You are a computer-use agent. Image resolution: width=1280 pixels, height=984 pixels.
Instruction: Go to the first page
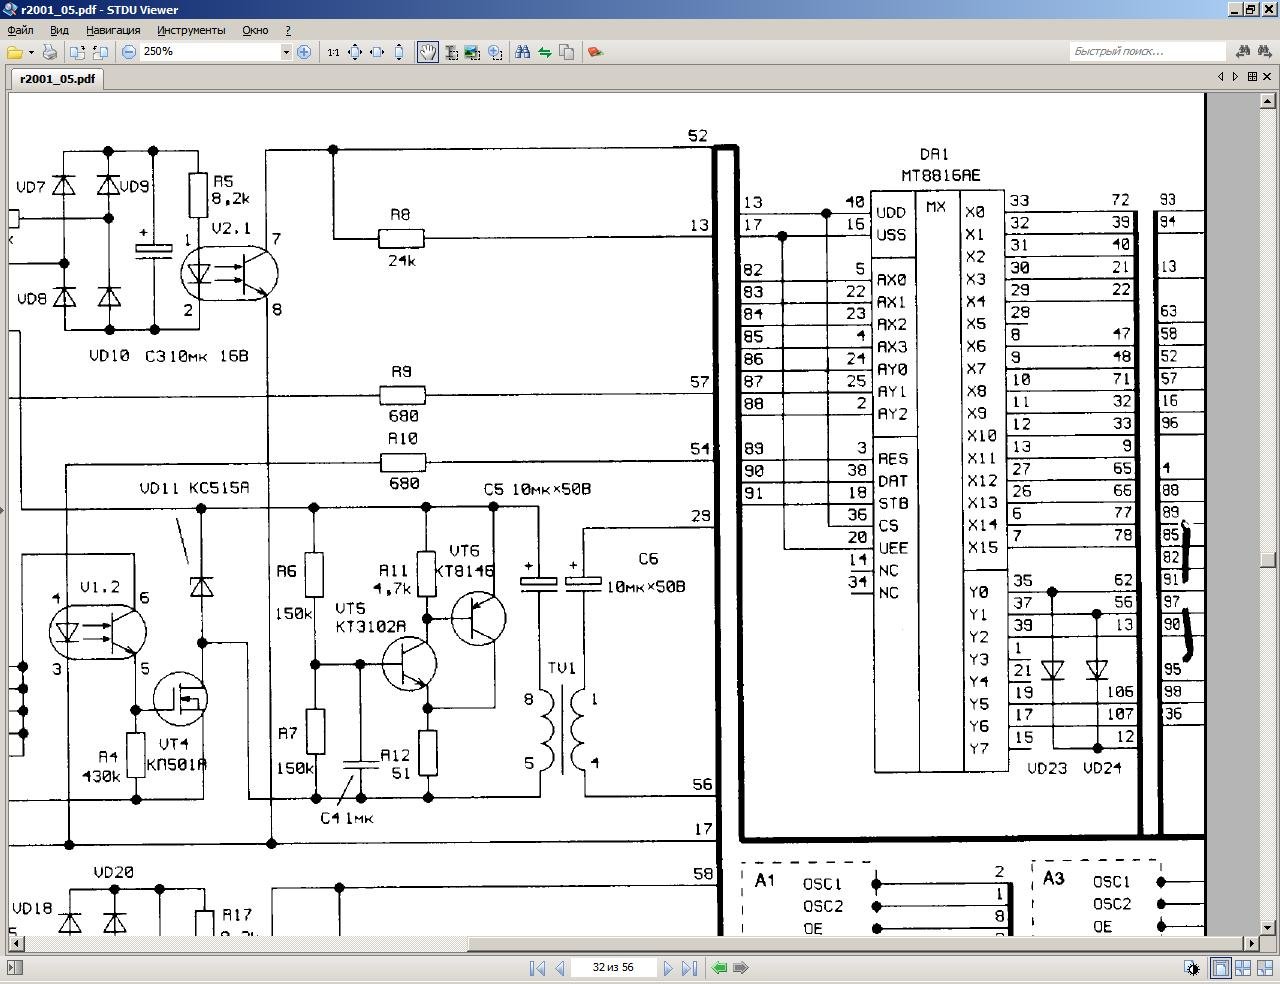coord(537,968)
